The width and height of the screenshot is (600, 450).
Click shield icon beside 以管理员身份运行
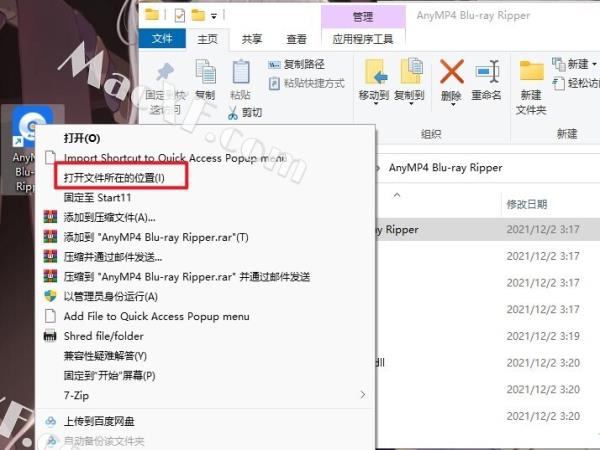[50, 296]
